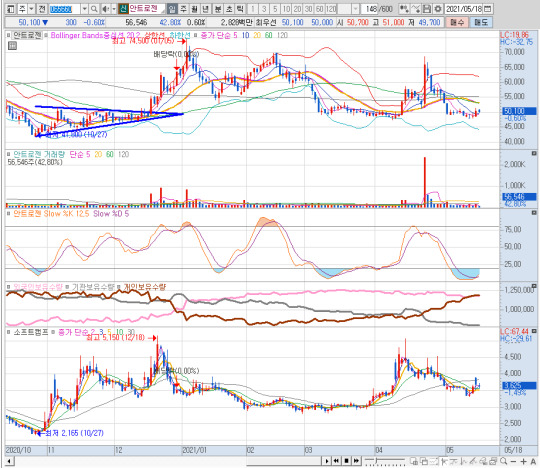Click the speaker sound icon
The width and height of the screenshot is (540, 468).
click(x=105, y=9)
